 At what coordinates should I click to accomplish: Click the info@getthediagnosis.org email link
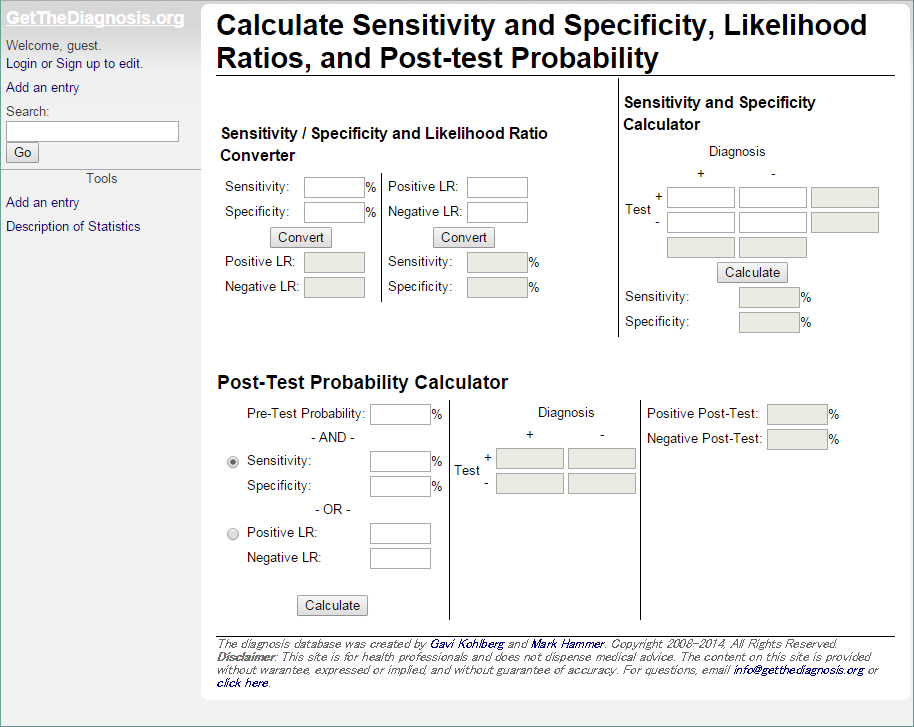tap(798, 670)
